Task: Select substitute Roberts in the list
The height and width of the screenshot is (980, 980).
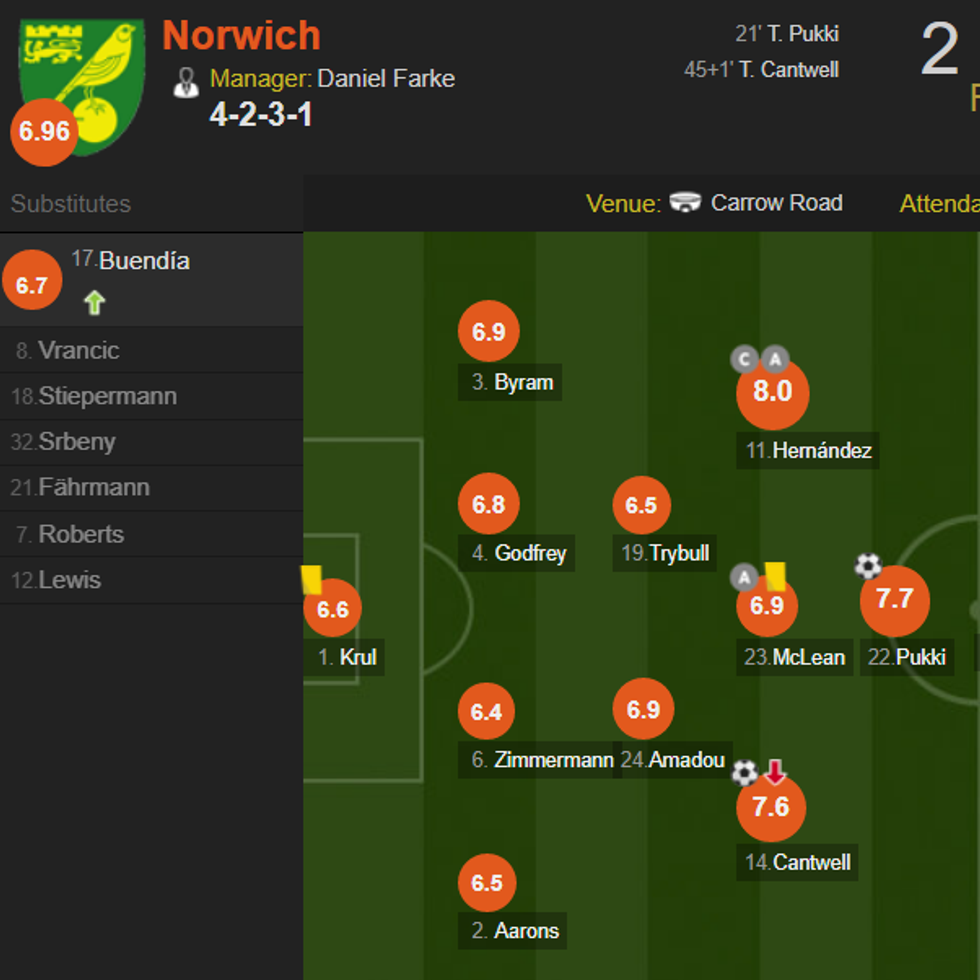Action: pos(81,535)
